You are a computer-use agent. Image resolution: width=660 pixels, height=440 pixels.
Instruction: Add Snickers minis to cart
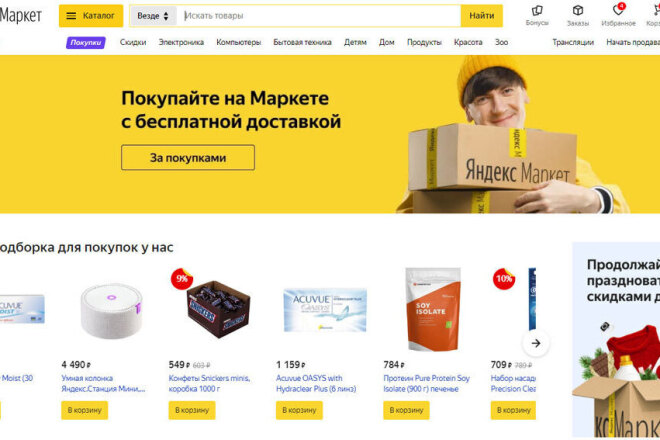pos(192,410)
